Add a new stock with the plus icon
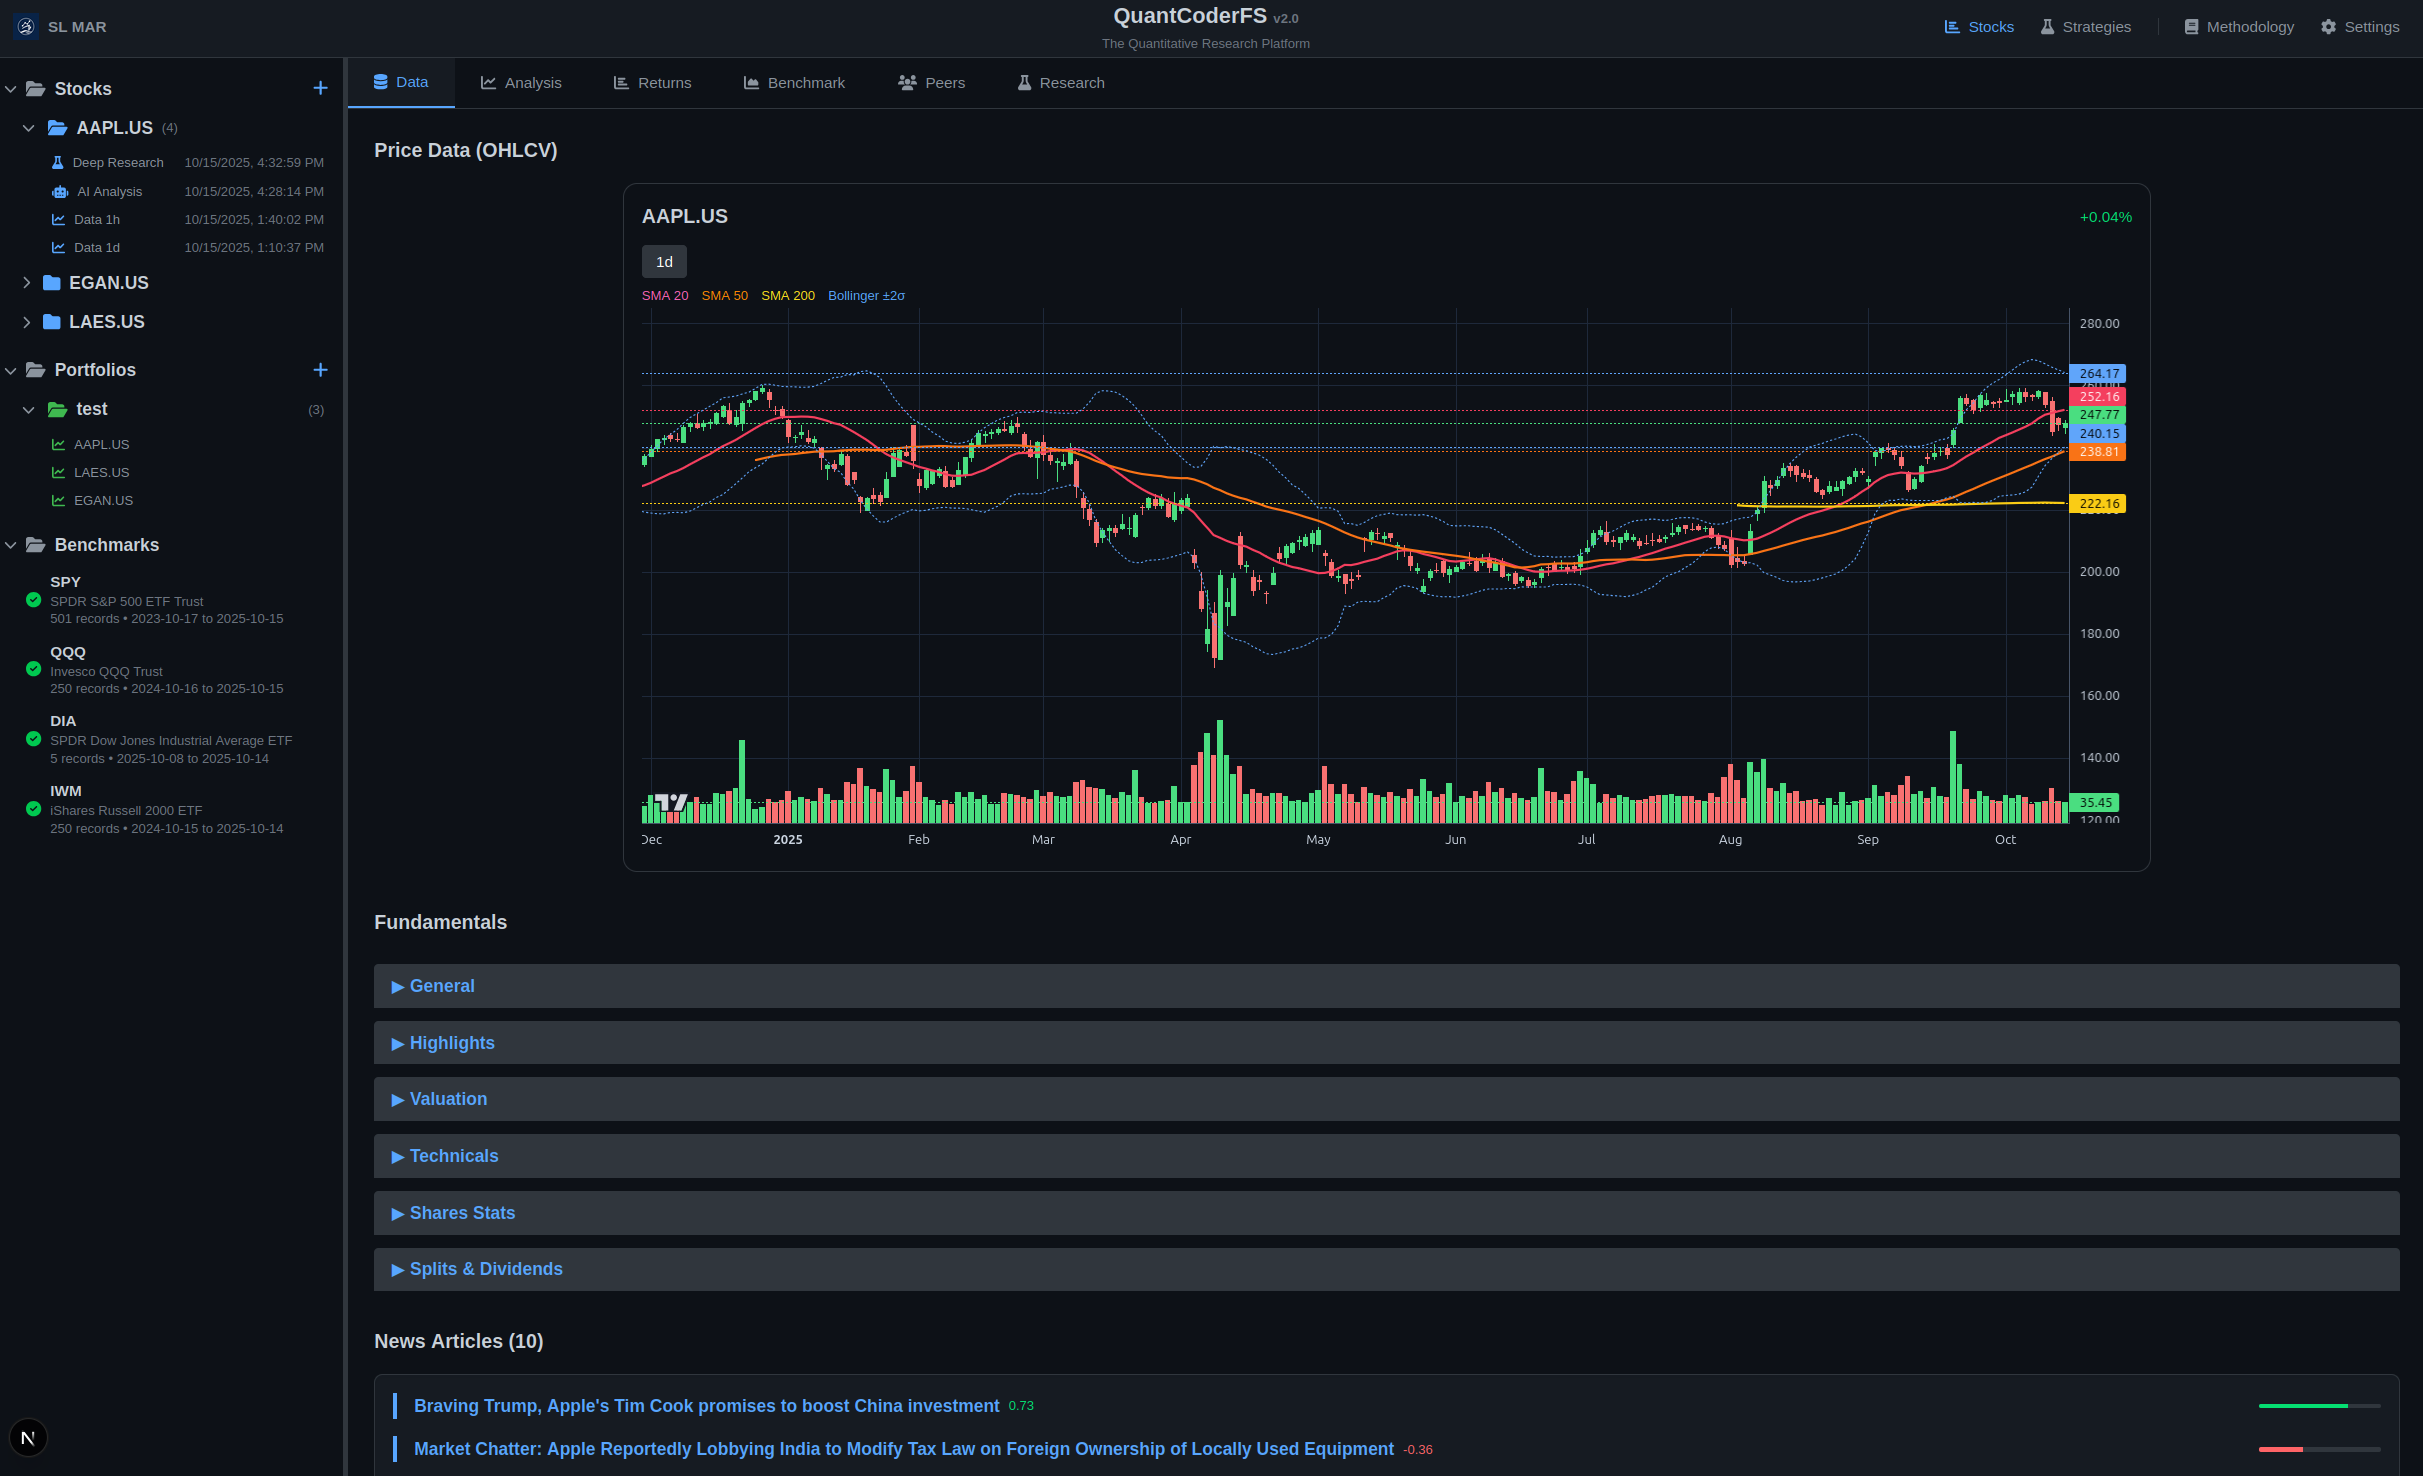Viewport: 2423px width, 1476px height. [319, 88]
